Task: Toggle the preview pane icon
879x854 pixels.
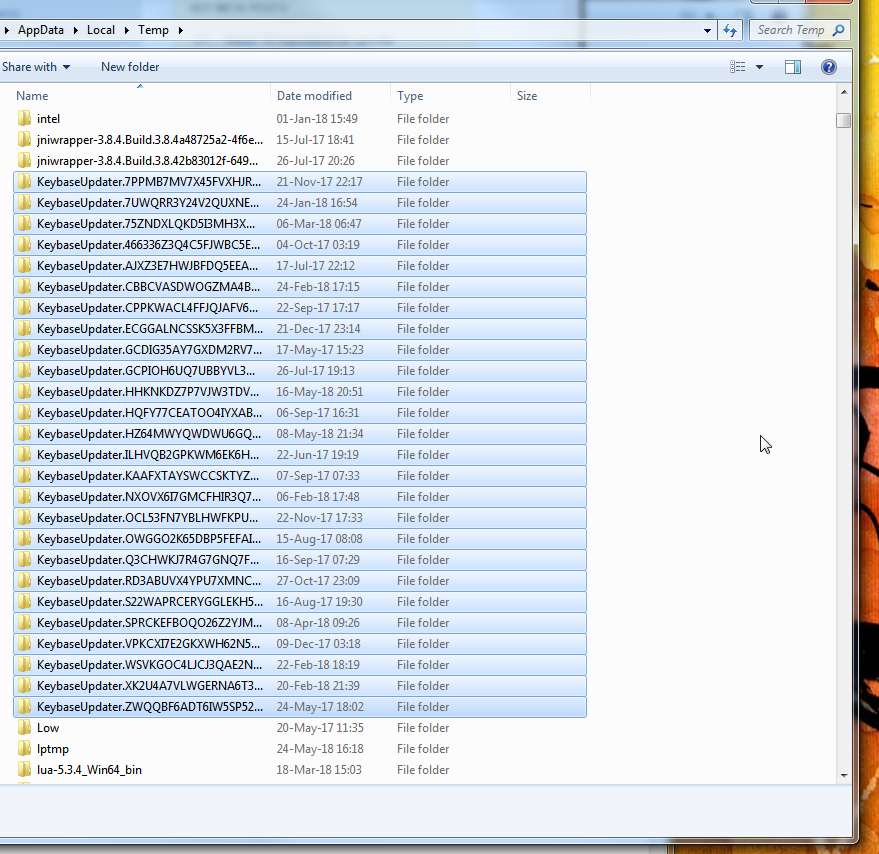Action: (x=793, y=67)
